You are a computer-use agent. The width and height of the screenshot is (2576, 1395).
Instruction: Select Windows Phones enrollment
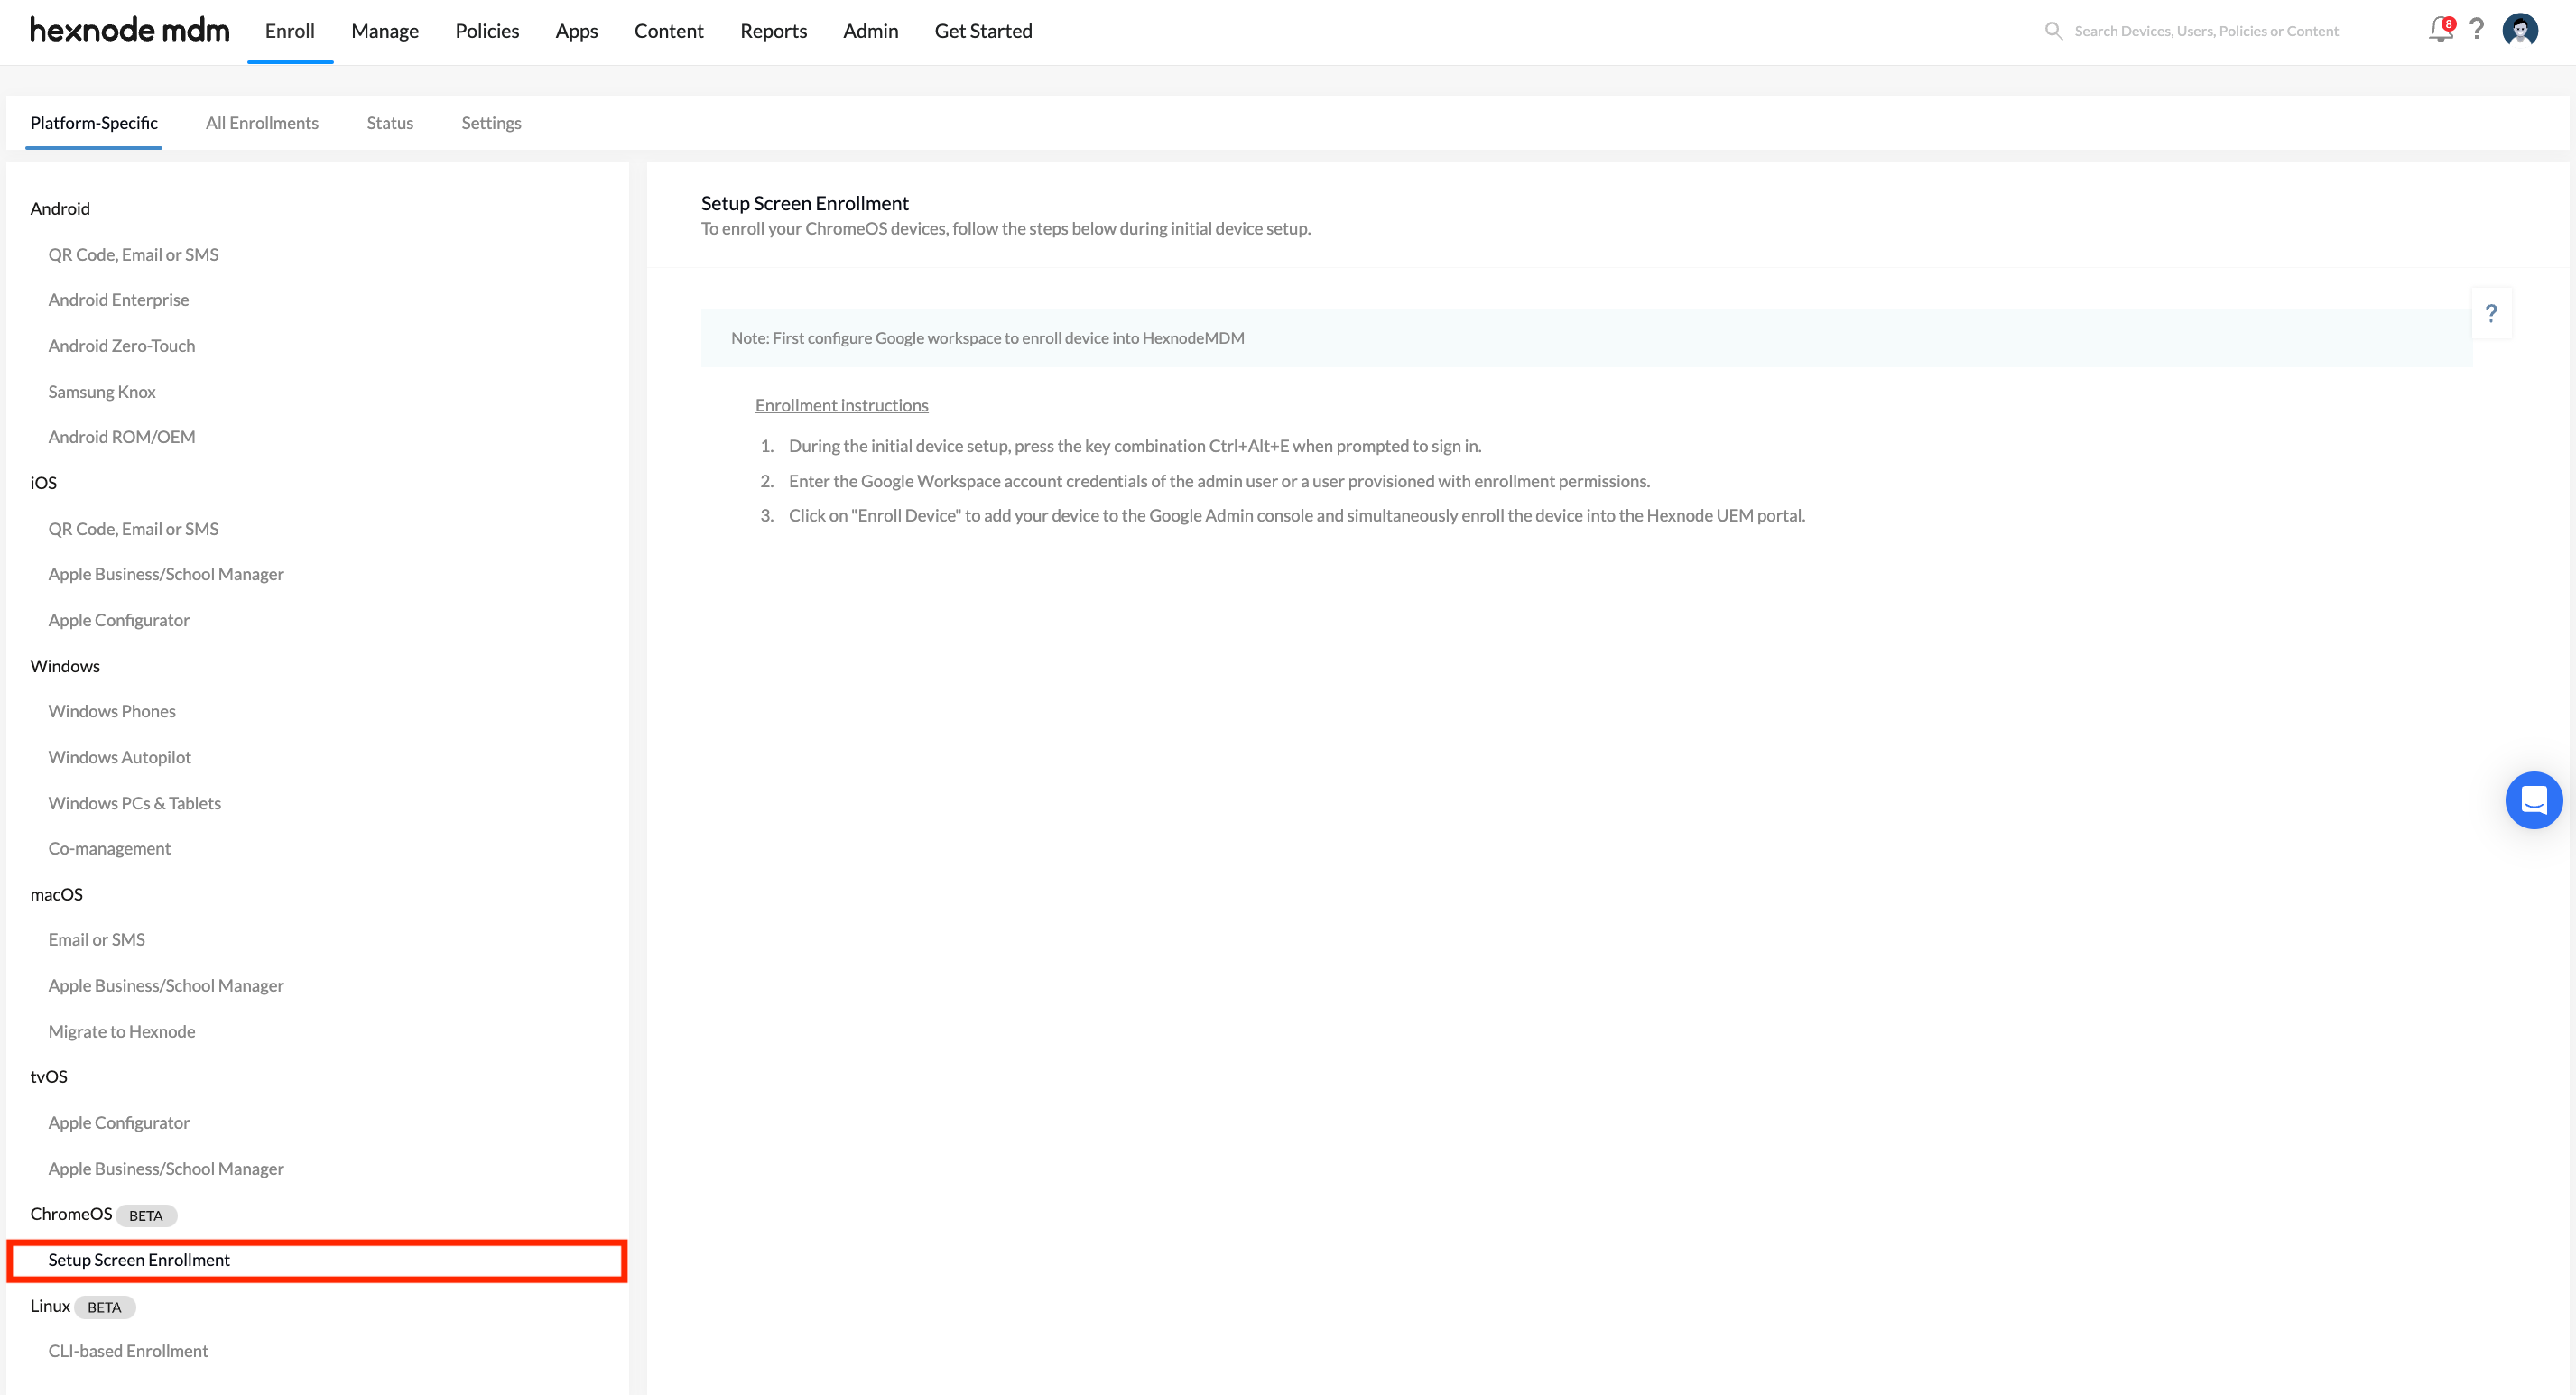pyautogui.click(x=112, y=711)
